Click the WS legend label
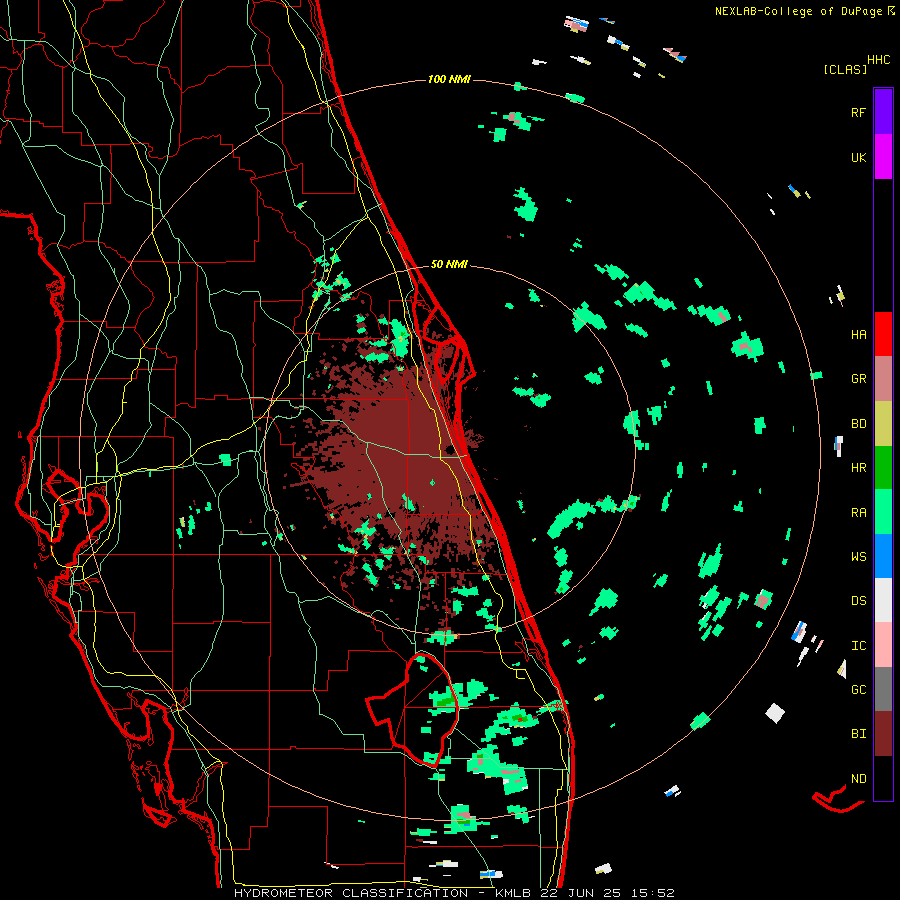 click(x=859, y=557)
